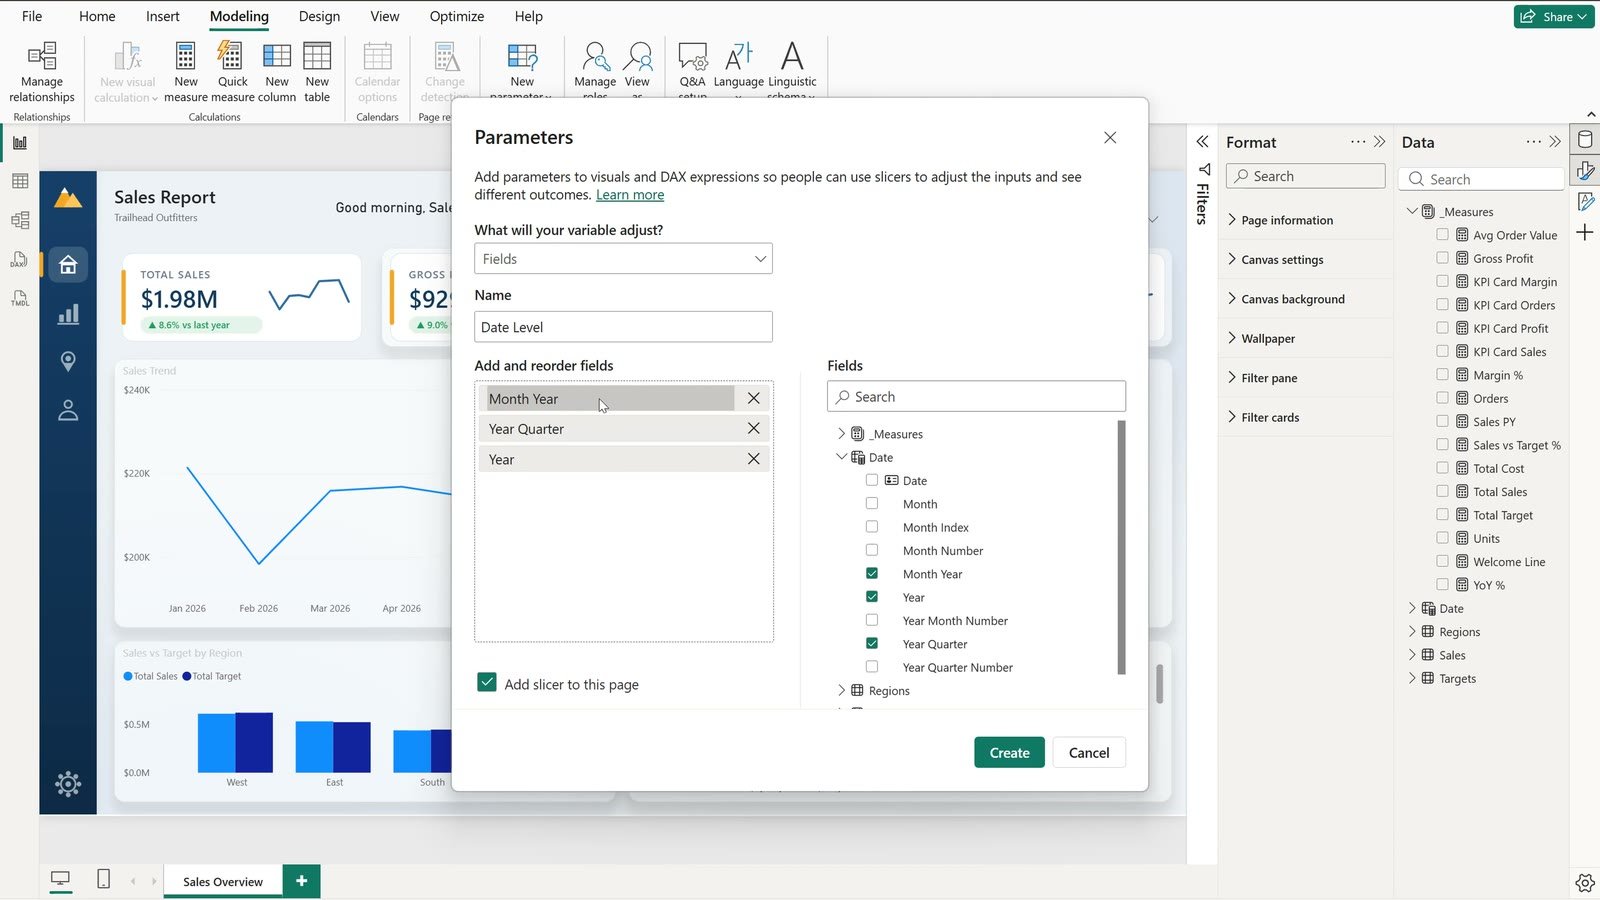1600x900 pixels.
Task: Click the parameter Name input field
Action: pyautogui.click(x=623, y=327)
